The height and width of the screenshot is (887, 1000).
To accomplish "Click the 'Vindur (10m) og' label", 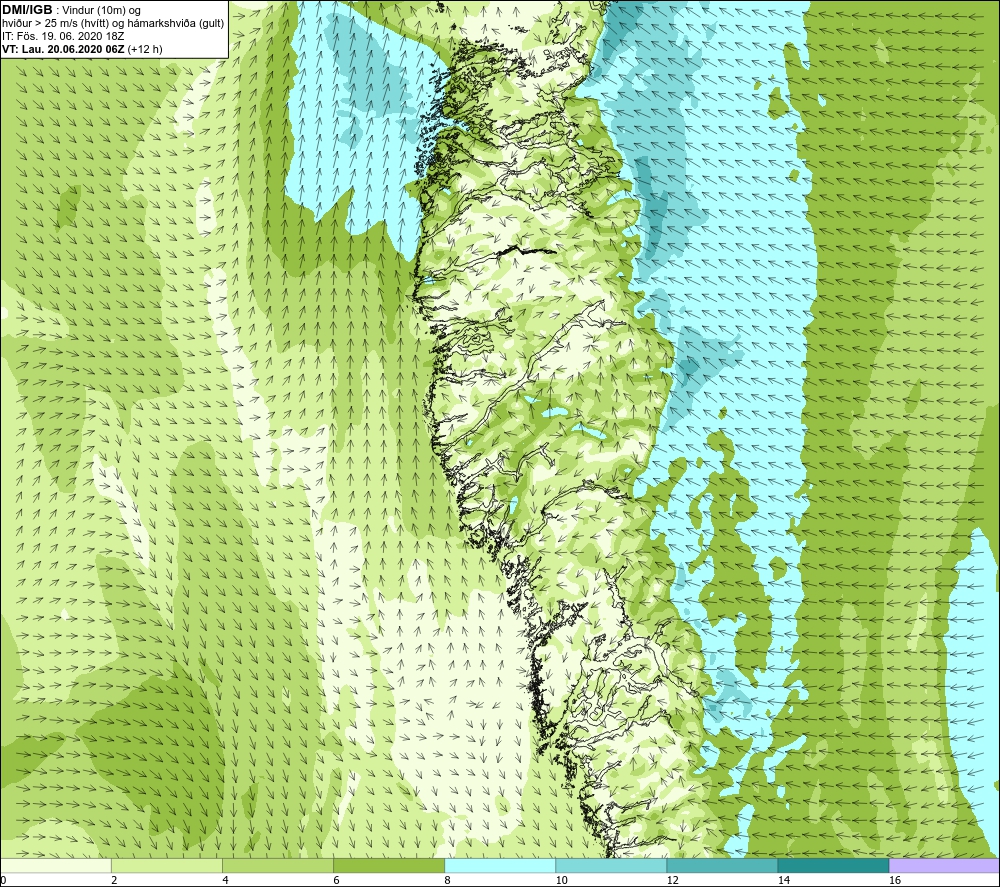I will [x=101, y=10].
